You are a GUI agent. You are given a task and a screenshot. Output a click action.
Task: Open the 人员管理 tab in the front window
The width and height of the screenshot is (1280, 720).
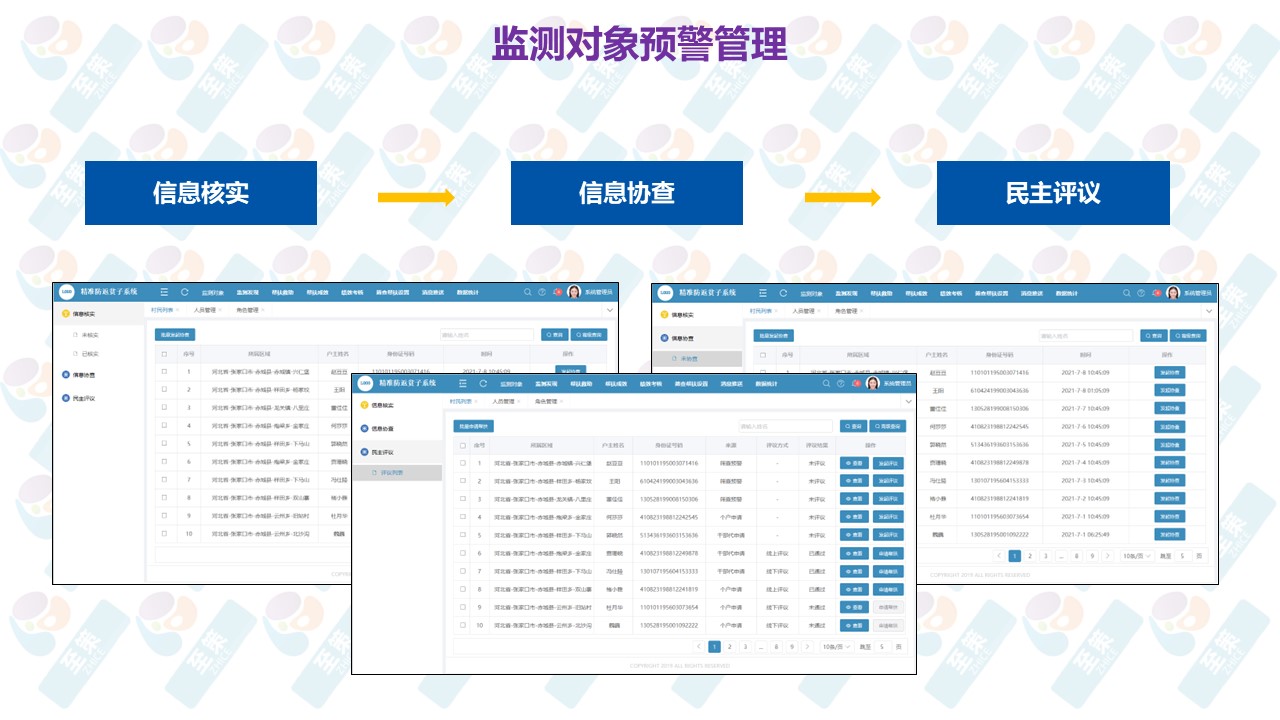506,401
